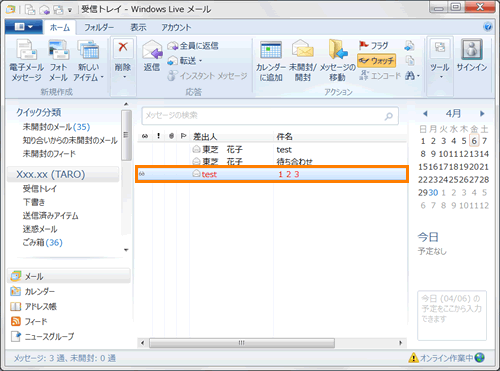Switch to the ホーム tab
The image size is (500, 371).
[x=60, y=27]
